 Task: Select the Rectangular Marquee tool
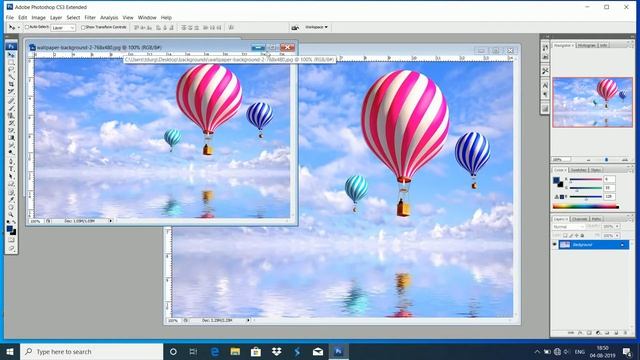coord(11,62)
